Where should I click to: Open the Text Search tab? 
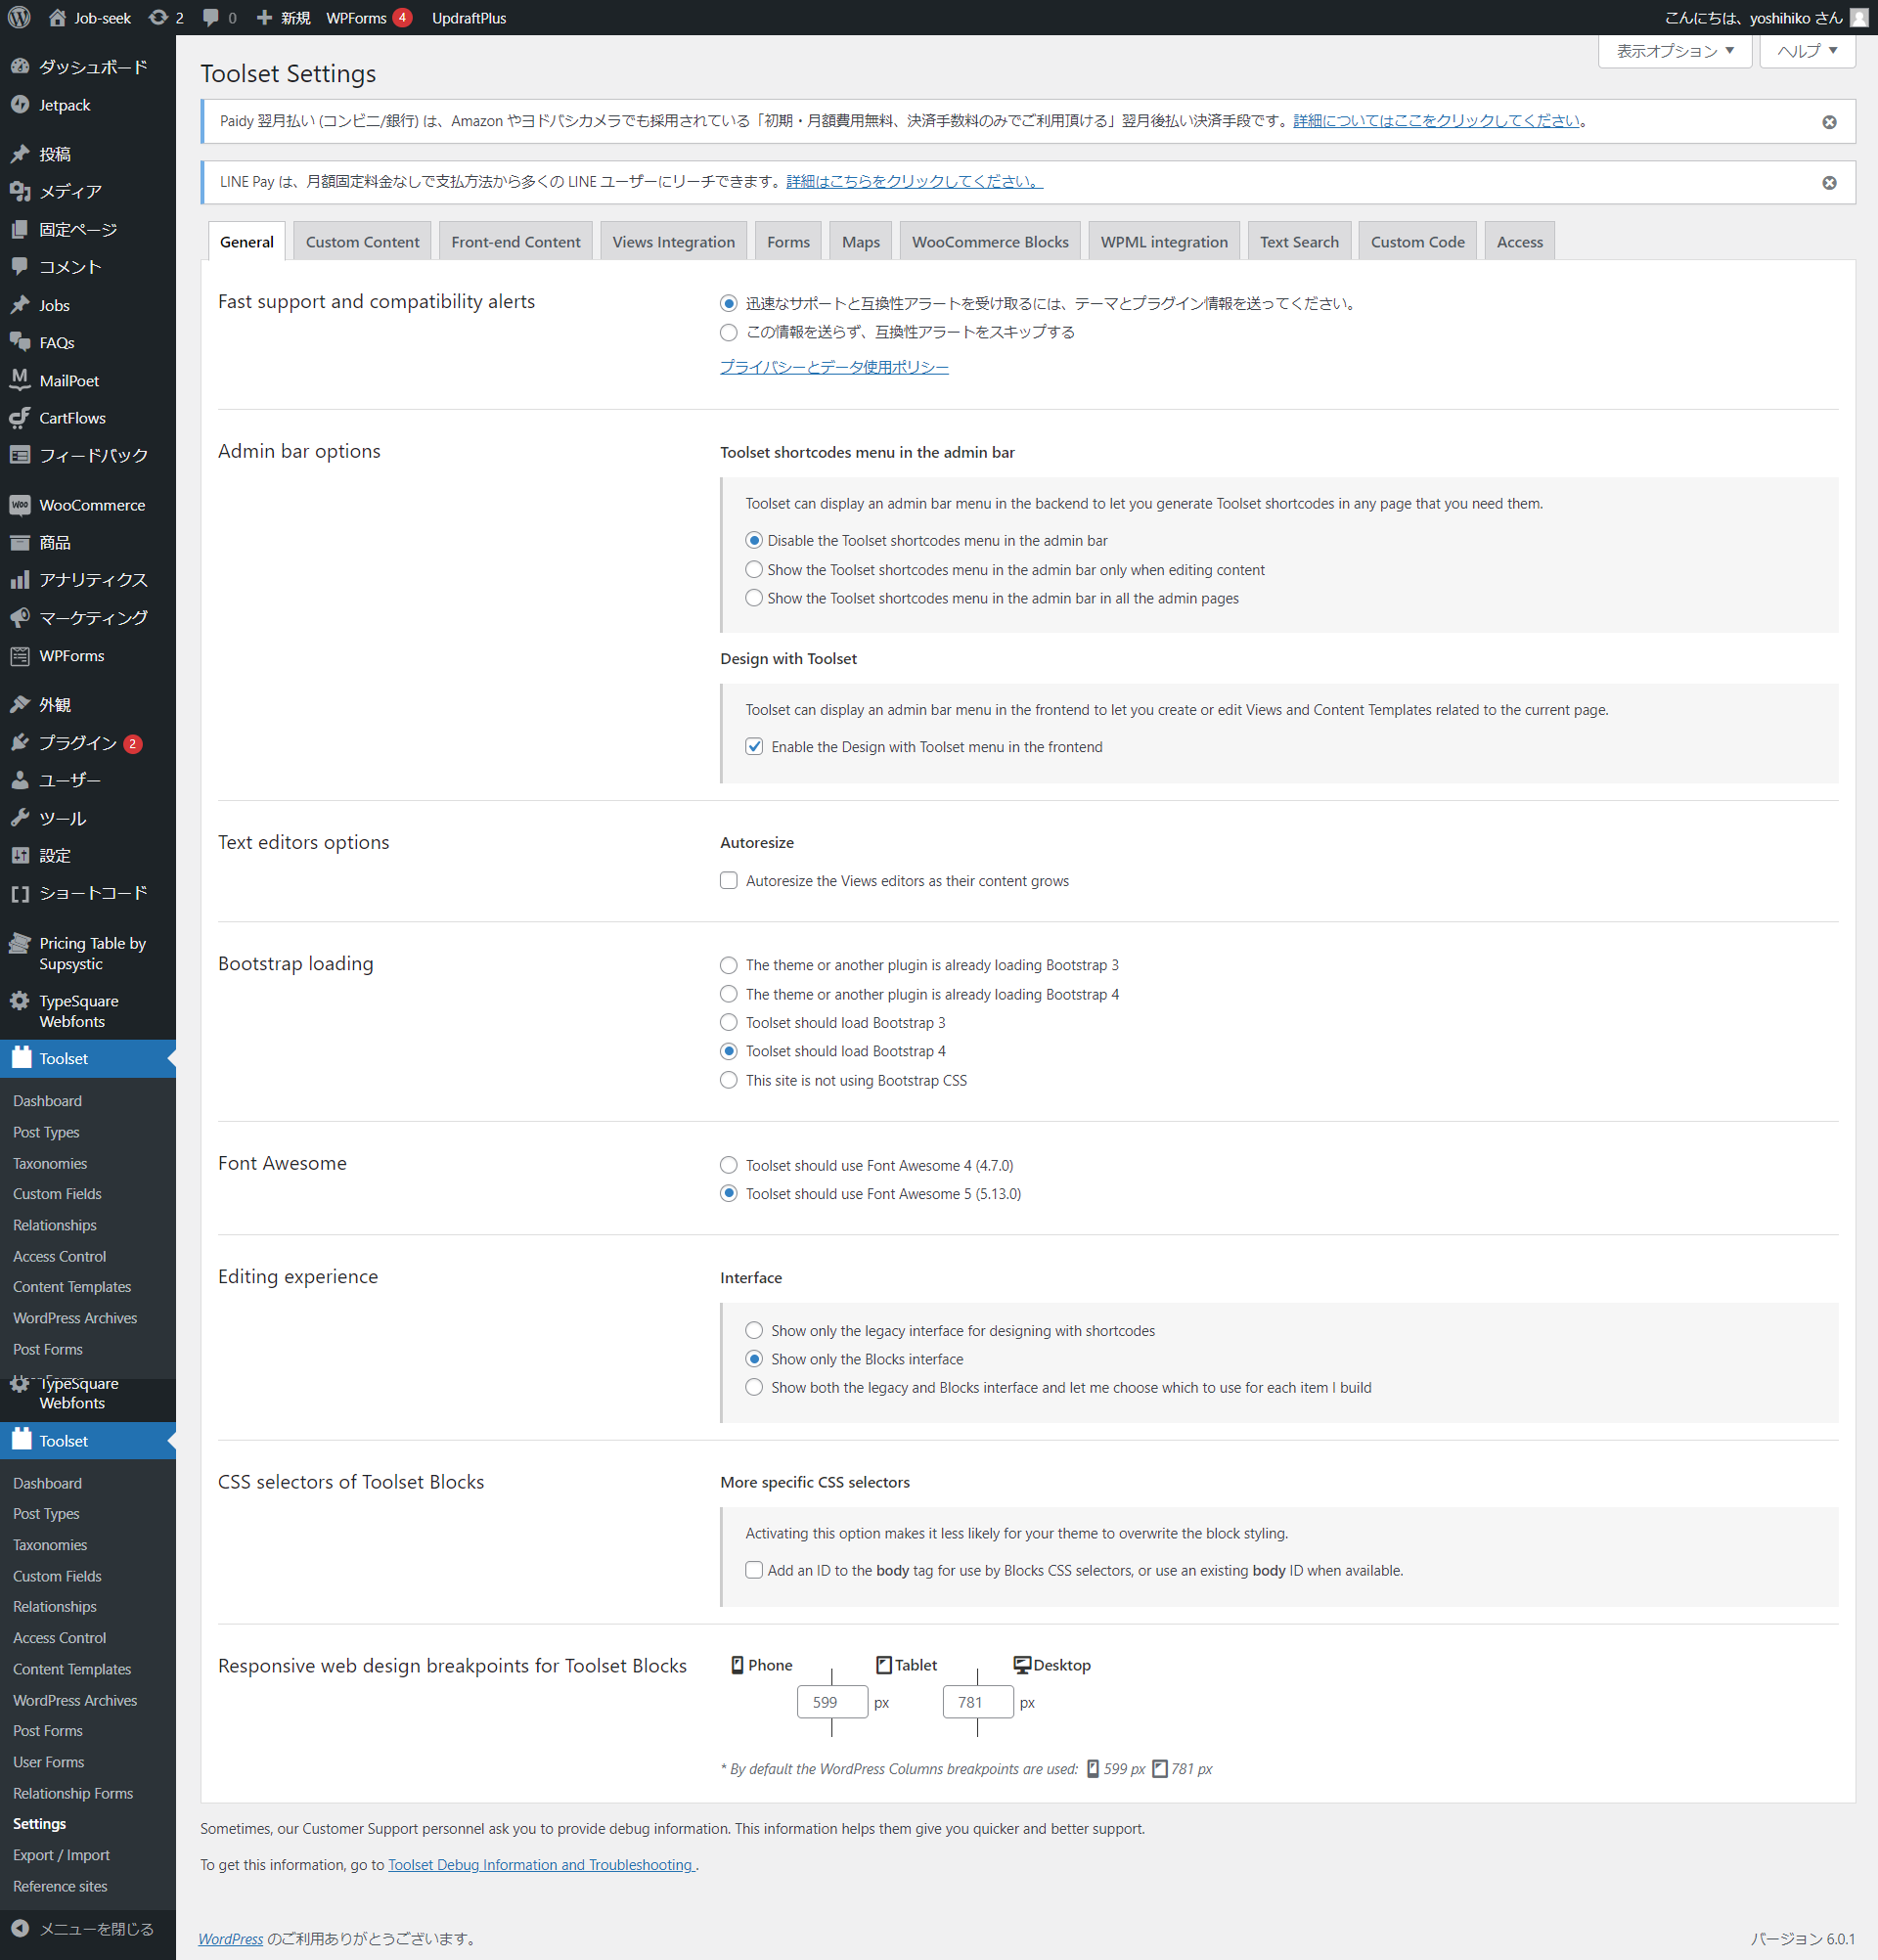click(1299, 241)
